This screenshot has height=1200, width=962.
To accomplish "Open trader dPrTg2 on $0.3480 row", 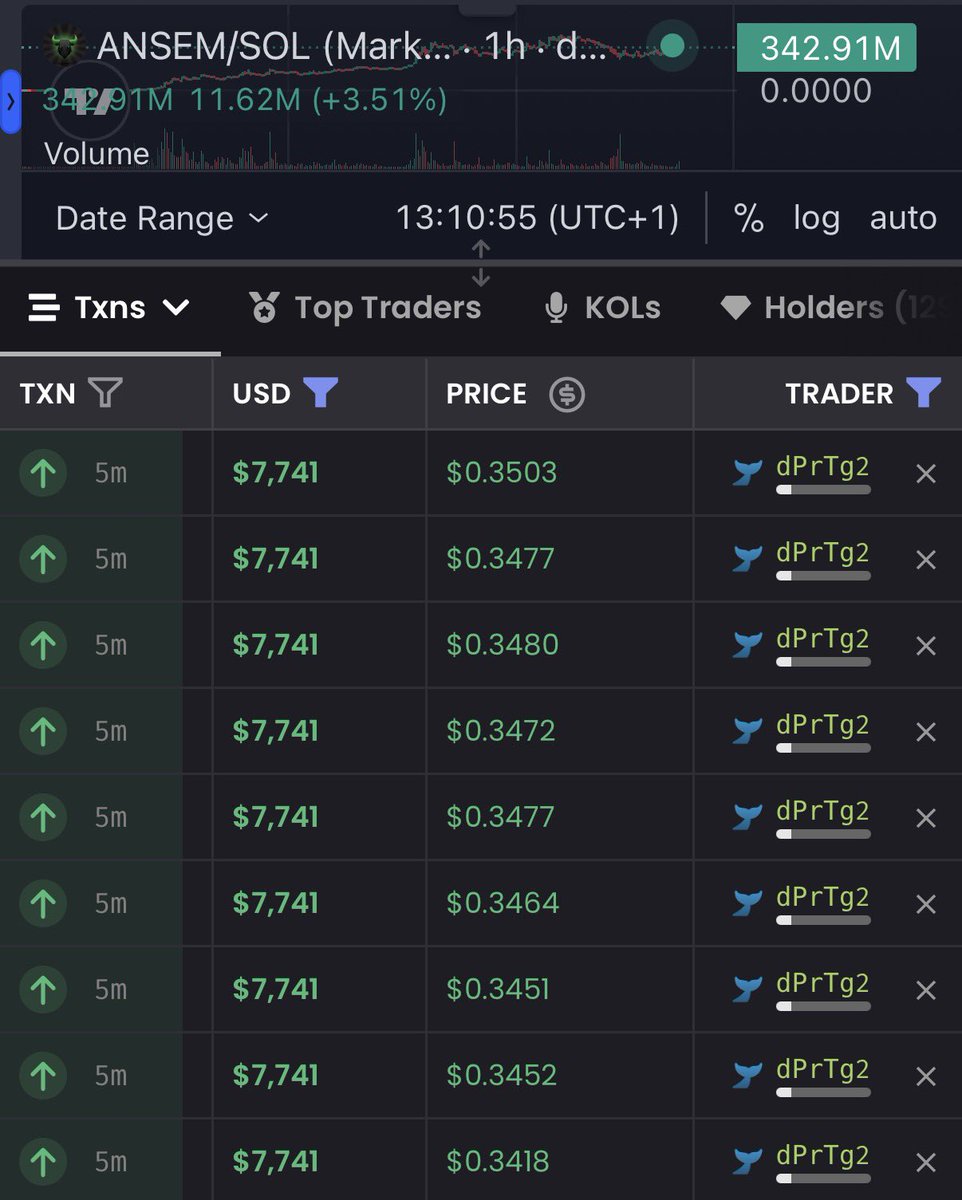I will coord(822,639).
